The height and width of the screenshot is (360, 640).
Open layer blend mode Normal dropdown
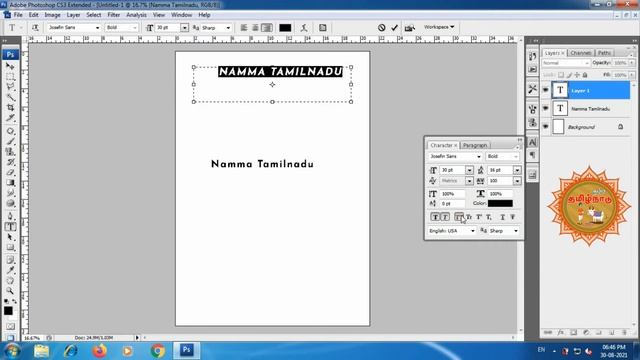click(566, 63)
